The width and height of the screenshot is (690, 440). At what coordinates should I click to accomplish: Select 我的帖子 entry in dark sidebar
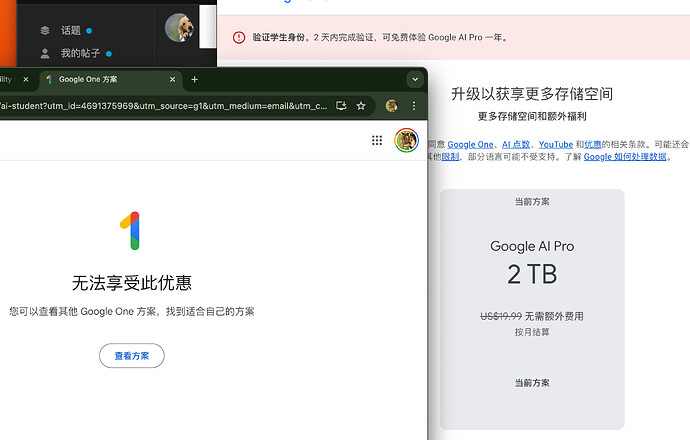click(x=80, y=53)
